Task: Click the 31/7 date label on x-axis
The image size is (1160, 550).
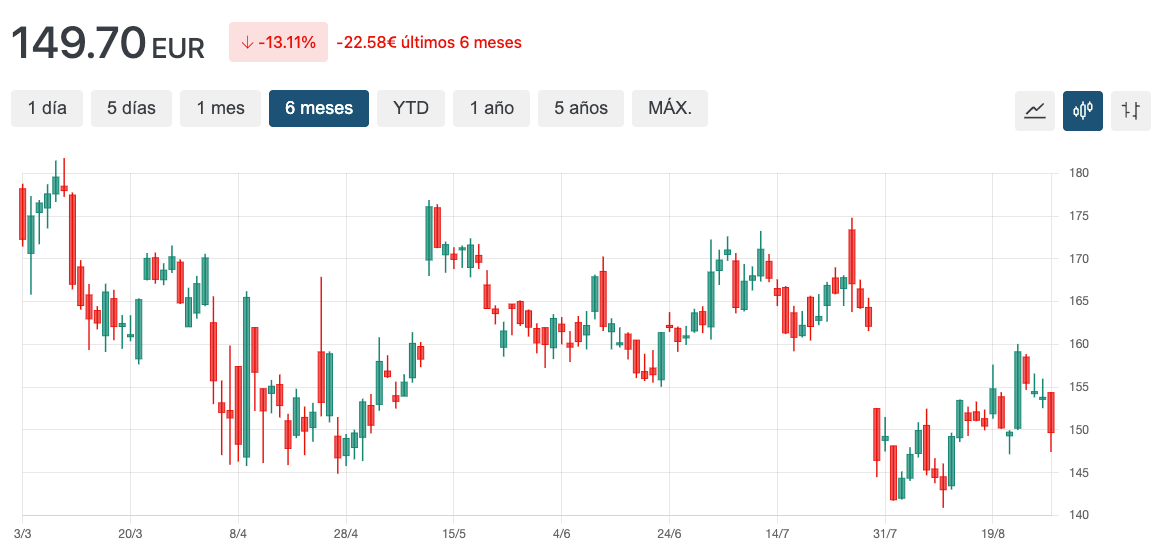Action: [x=884, y=534]
